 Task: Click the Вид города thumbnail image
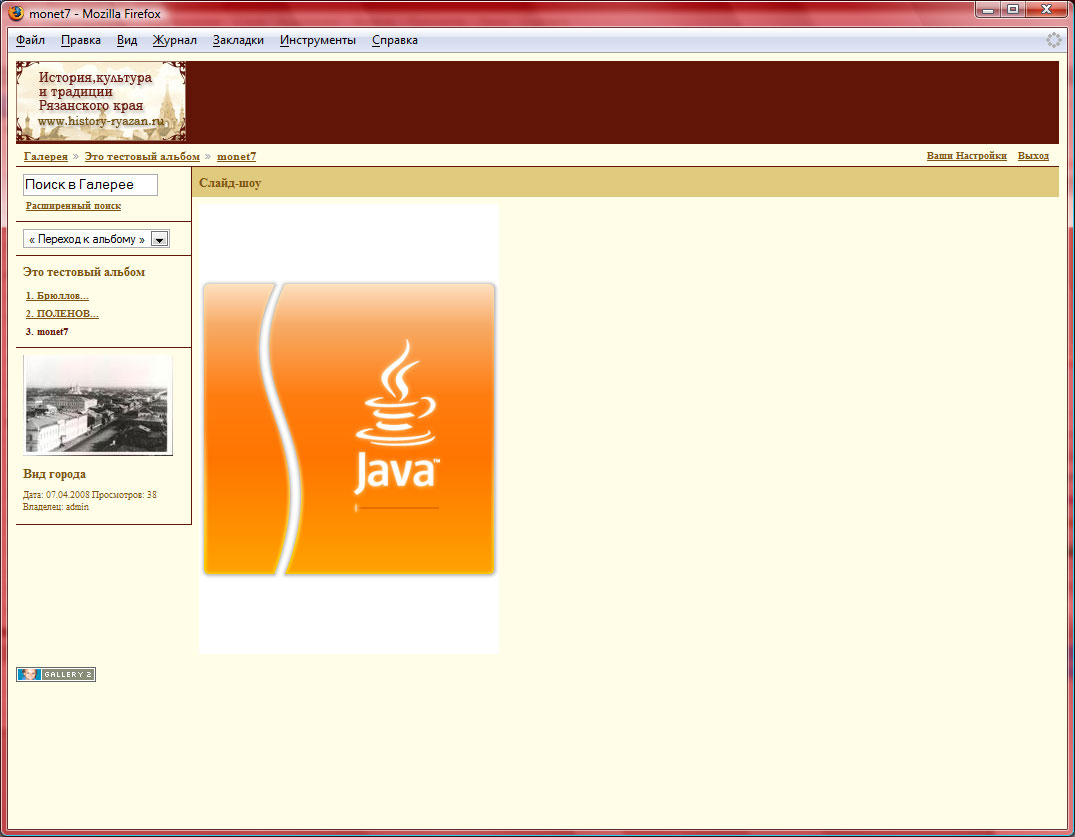[97, 404]
